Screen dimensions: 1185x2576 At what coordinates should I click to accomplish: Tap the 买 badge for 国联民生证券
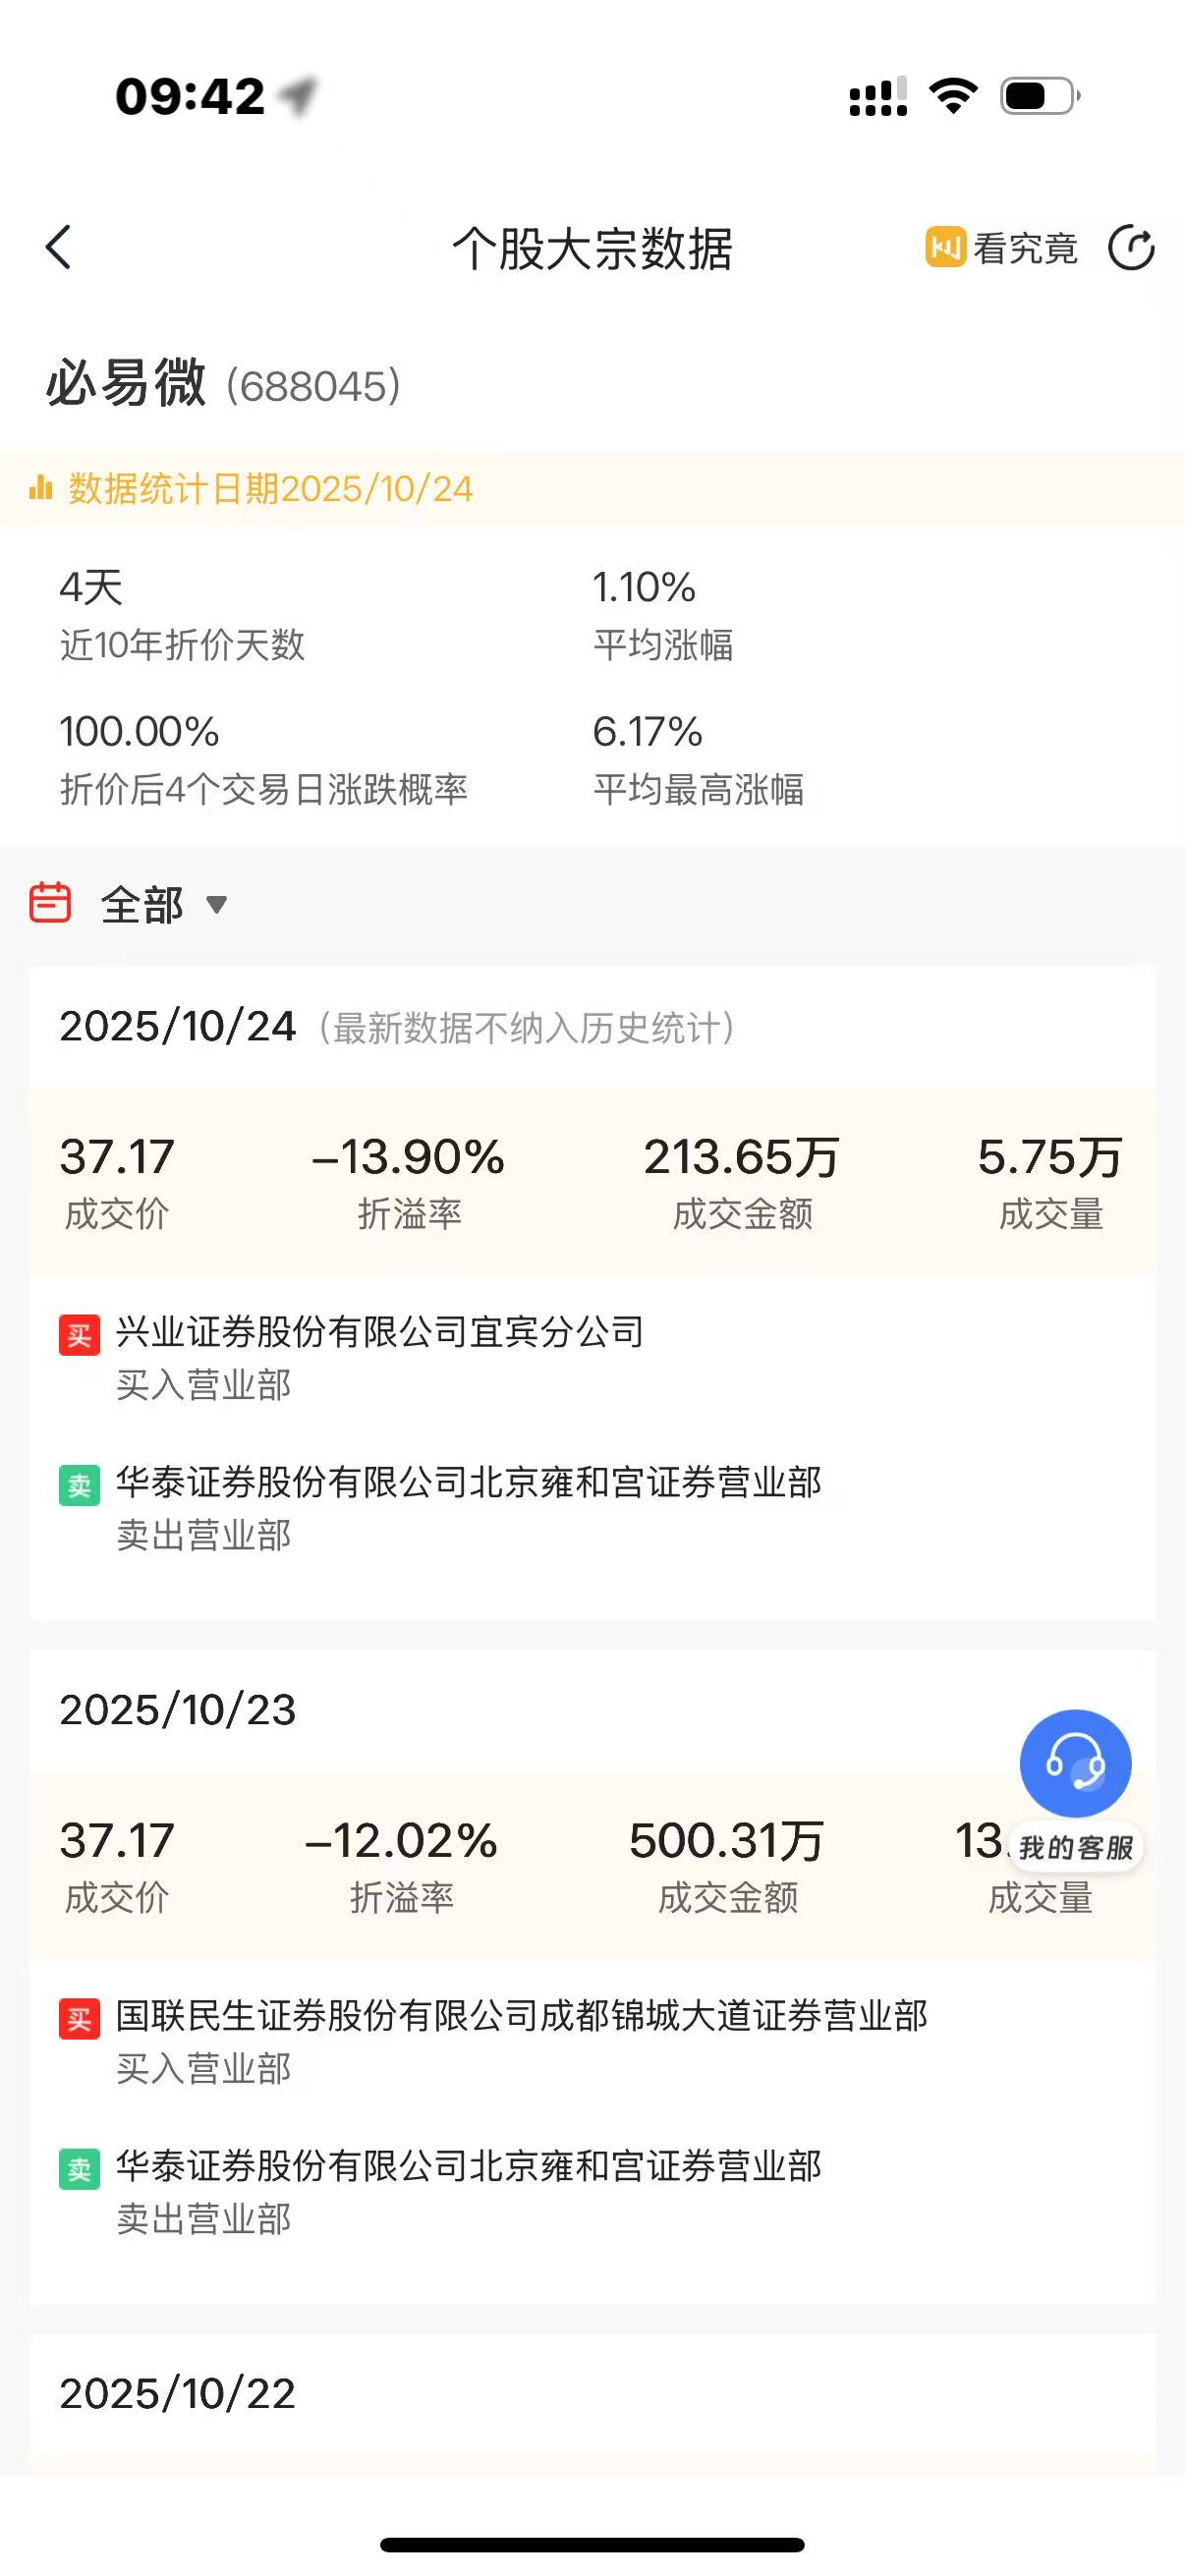(79, 2018)
